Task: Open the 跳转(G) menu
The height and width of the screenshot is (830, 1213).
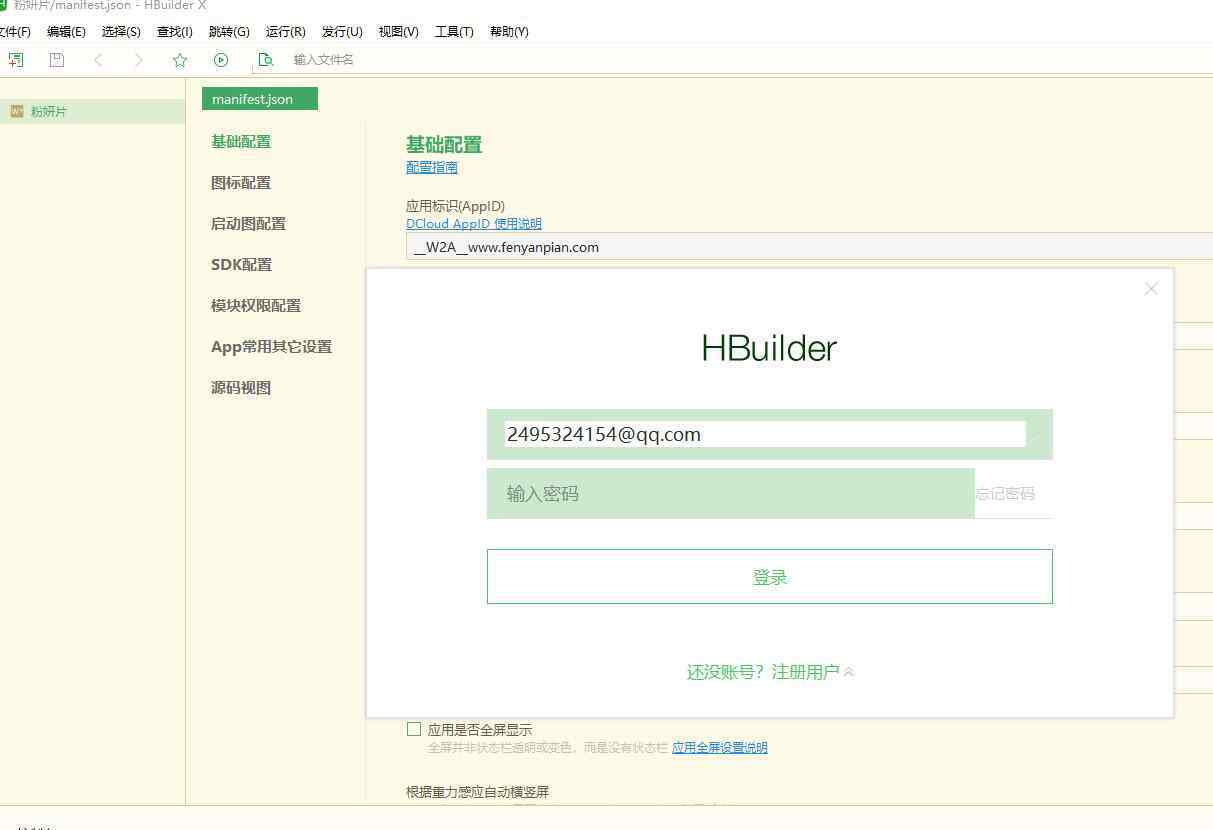Action: click(229, 32)
